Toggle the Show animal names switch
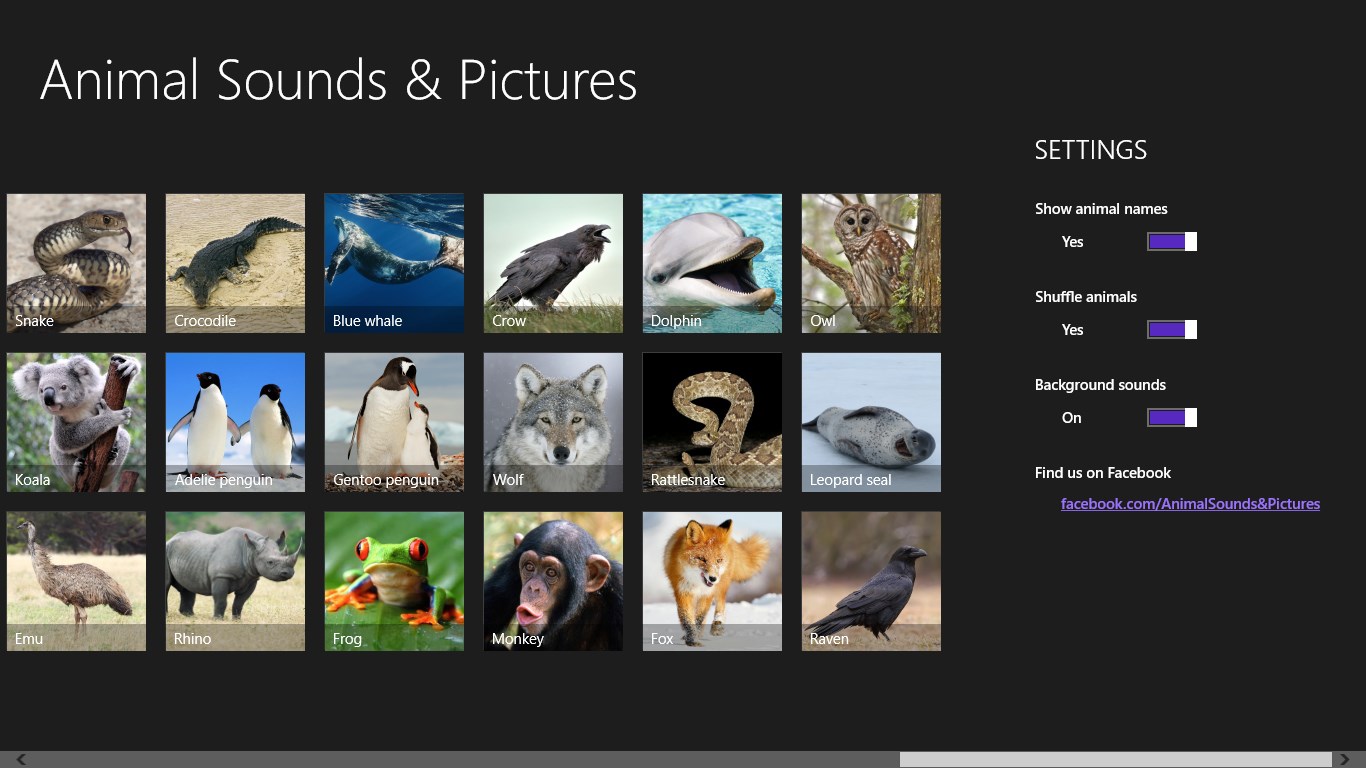 (x=1171, y=241)
